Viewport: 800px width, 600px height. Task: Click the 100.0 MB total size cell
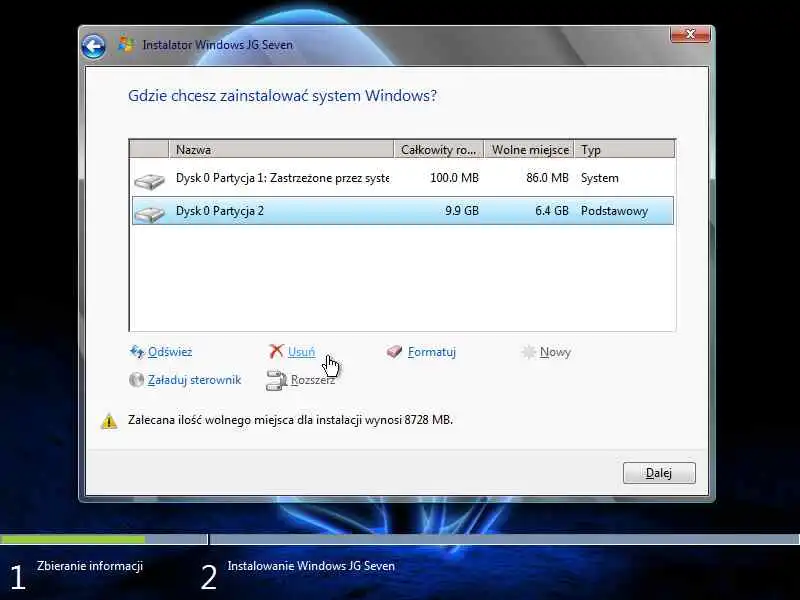(x=454, y=178)
